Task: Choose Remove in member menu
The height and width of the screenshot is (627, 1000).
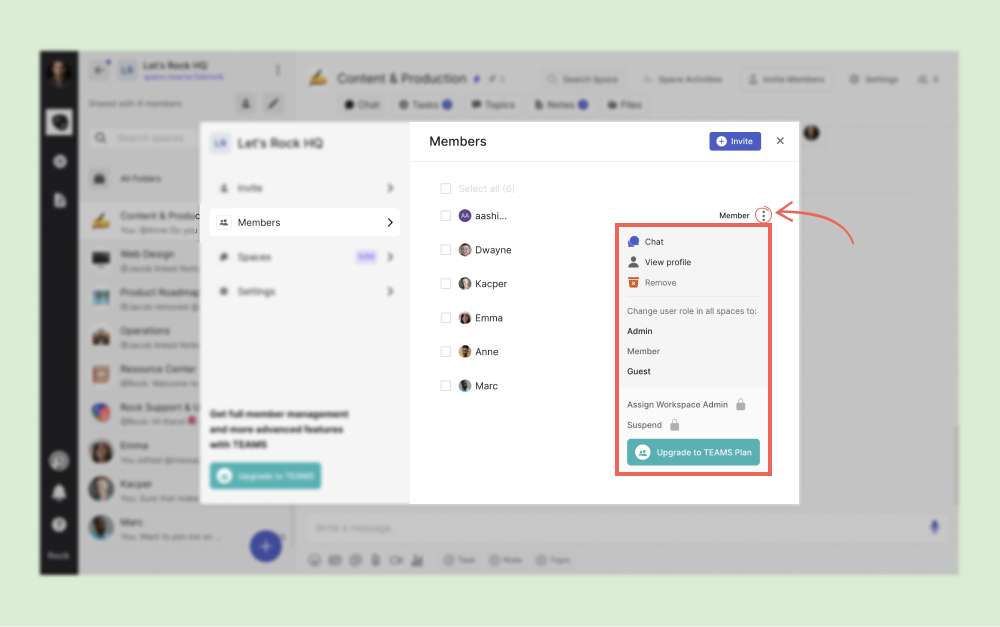Action: (x=660, y=283)
